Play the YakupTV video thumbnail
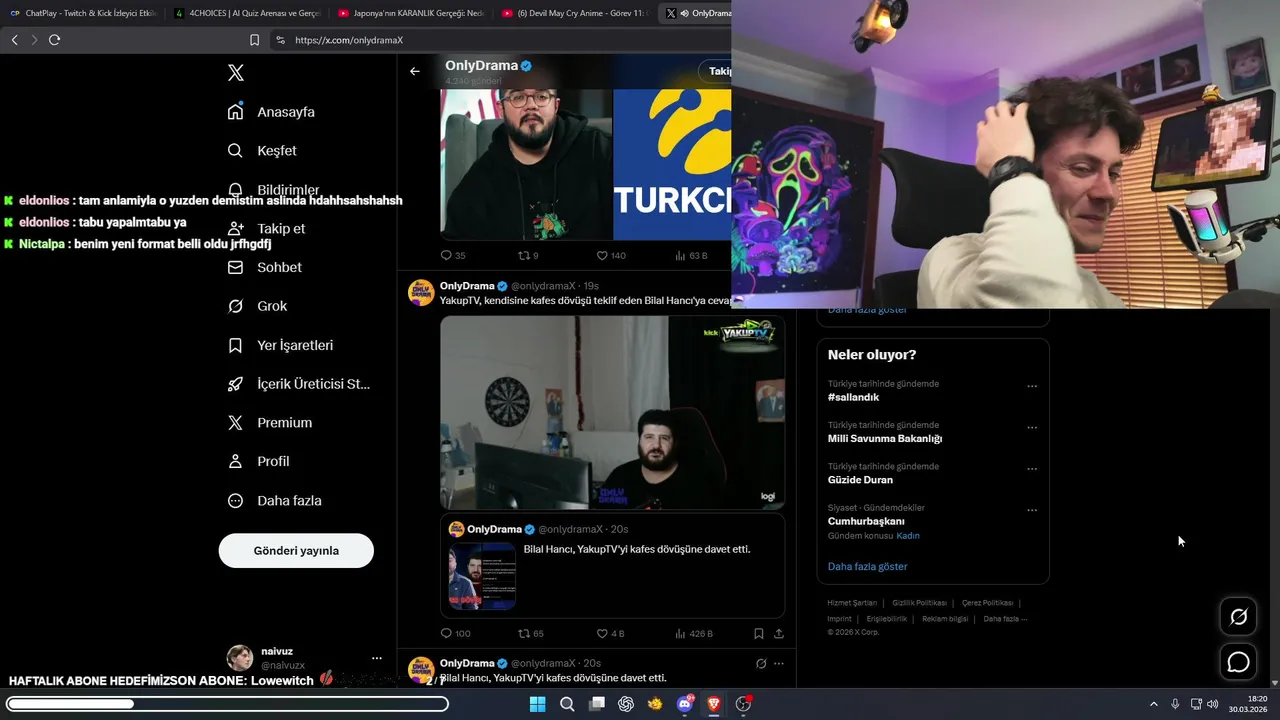This screenshot has width=1280, height=720. (x=612, y=413)
